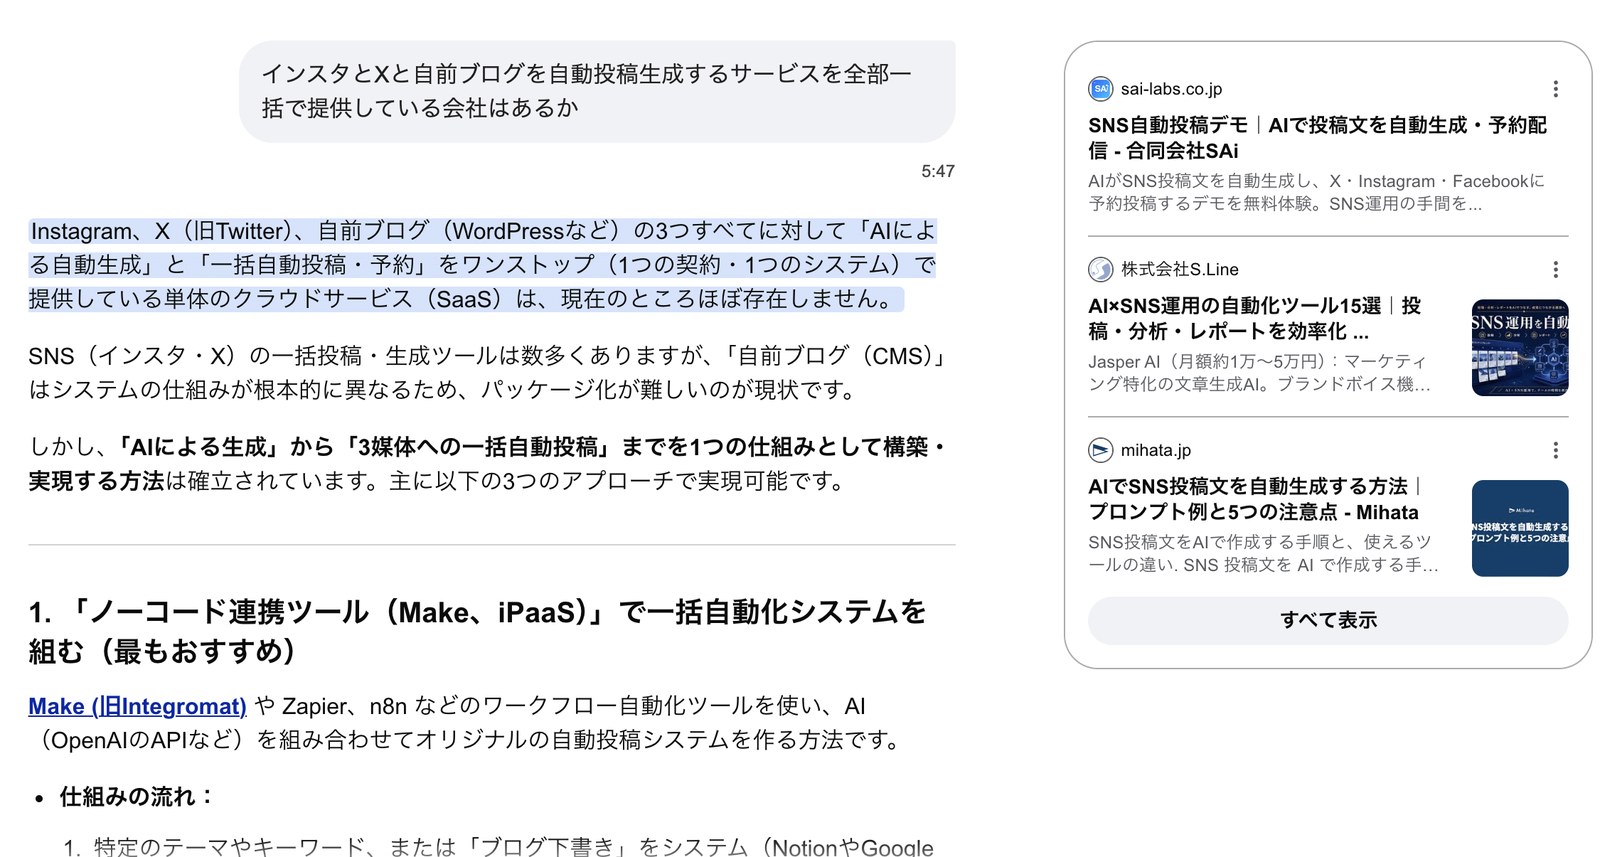
Task: Click heading 1.「ノーコード連携ツール（Make、iPaaS）」
Action: point(477,631)
